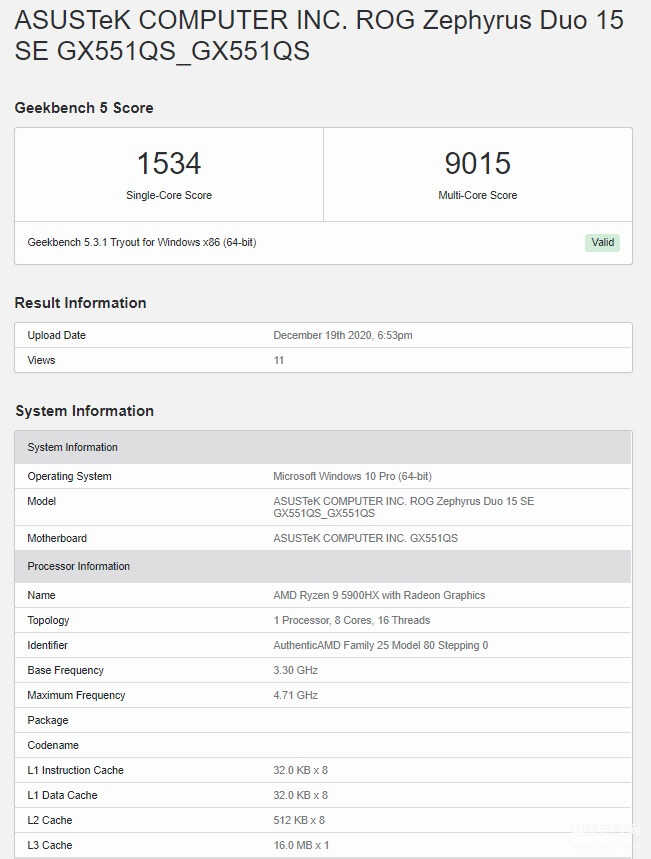
Task: Click the Motherboard value GX551QS
Action: point(366,538)
